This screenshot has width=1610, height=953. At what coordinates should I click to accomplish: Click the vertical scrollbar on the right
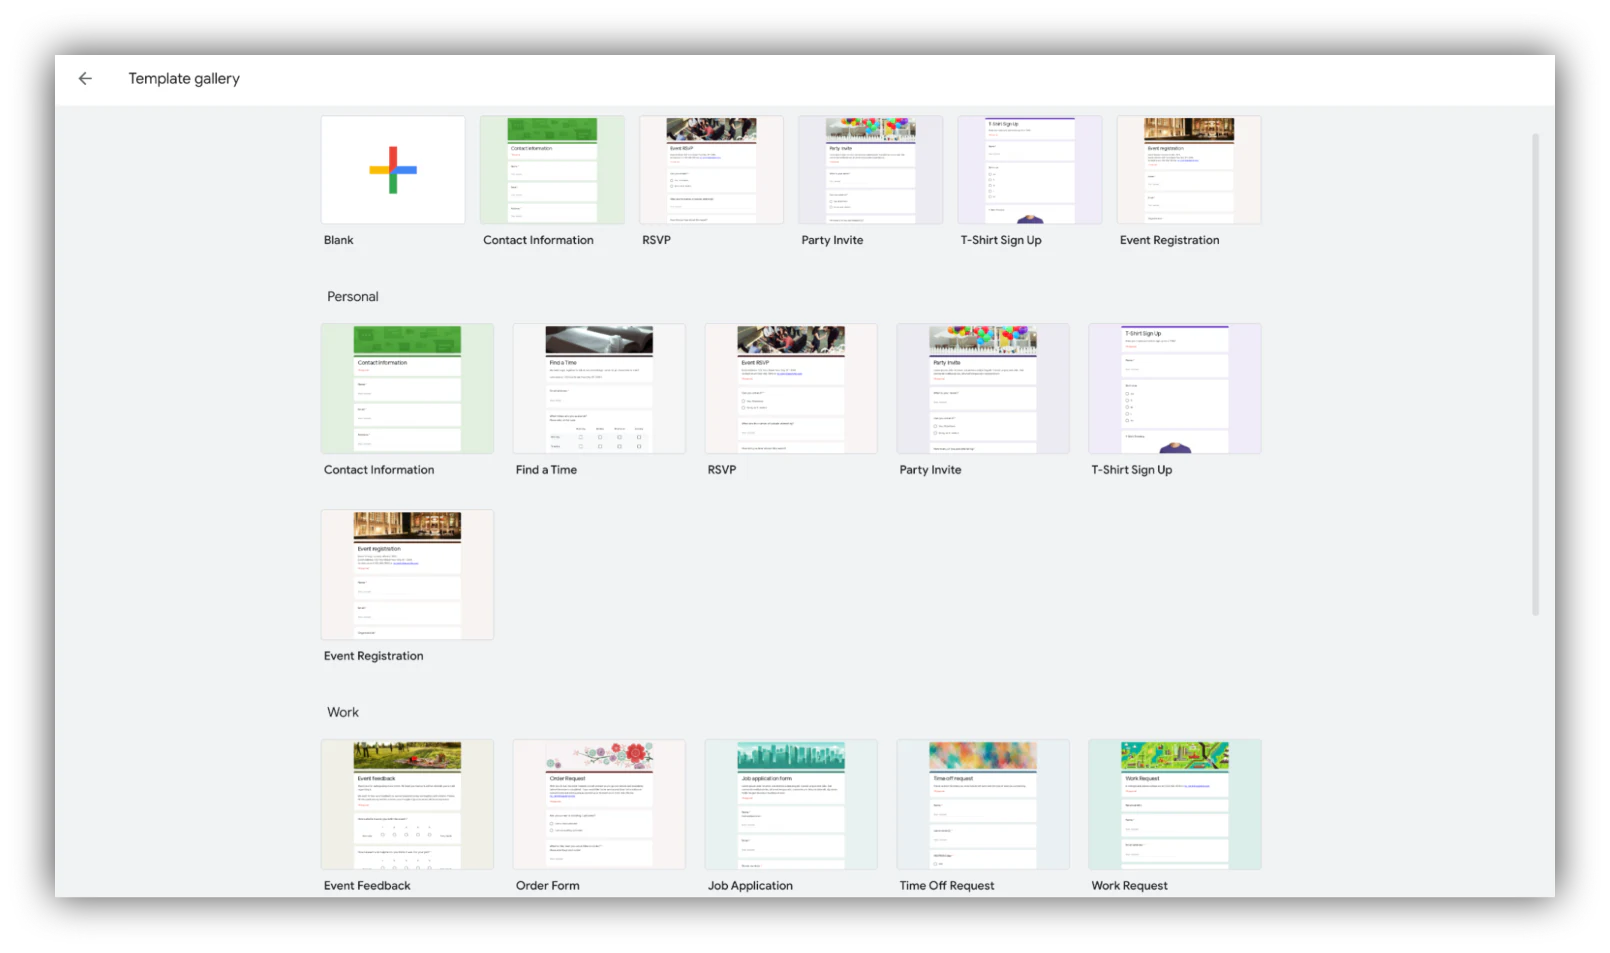1535,375
